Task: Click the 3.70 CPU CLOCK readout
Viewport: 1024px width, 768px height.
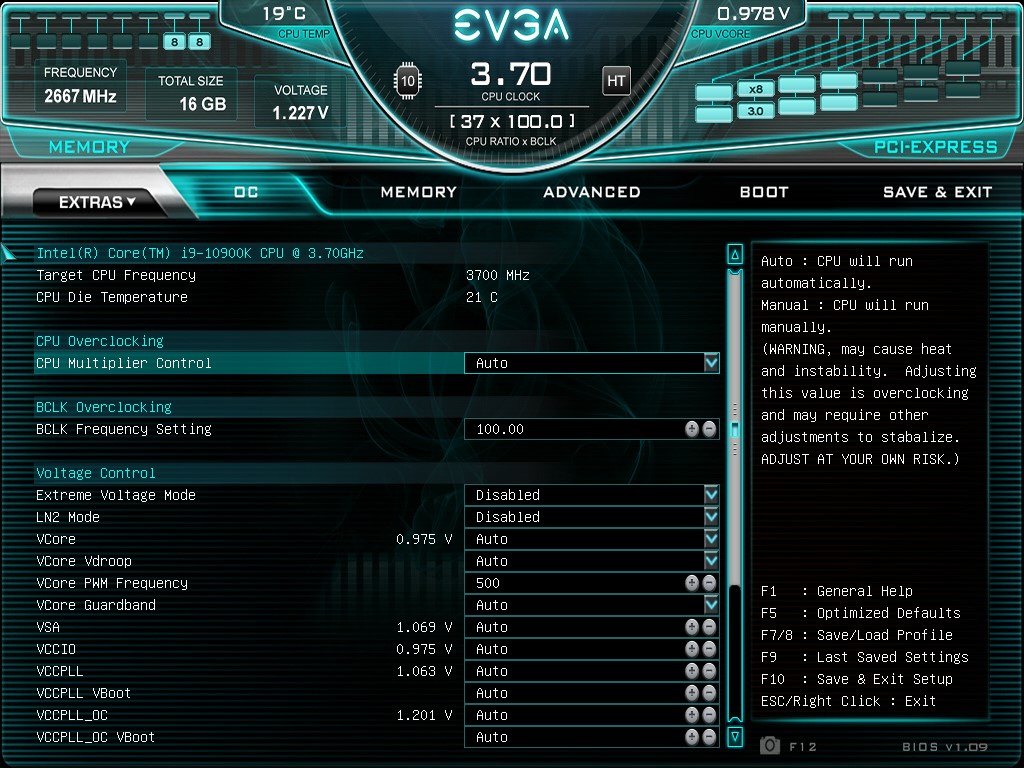Action: pyautogui.click(x=511, y=80)
